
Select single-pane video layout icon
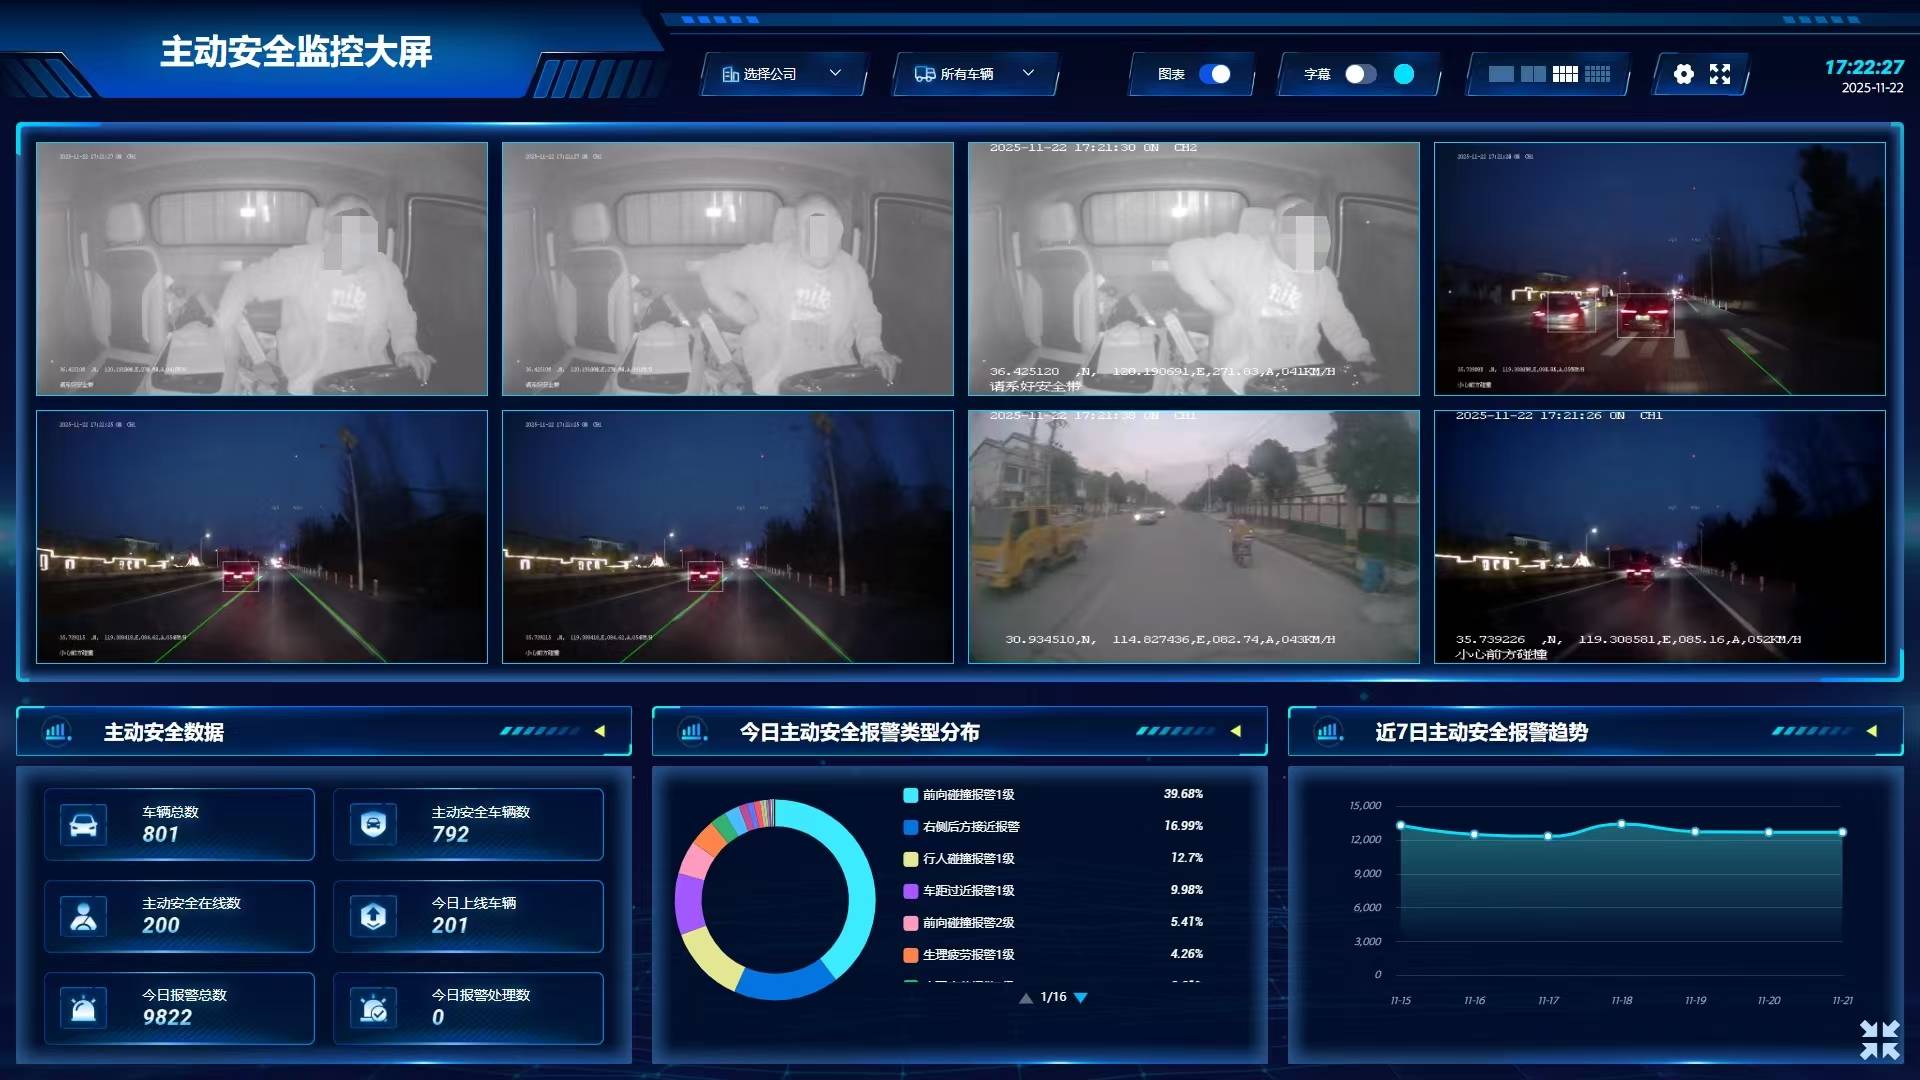(x=1500, y=74)
